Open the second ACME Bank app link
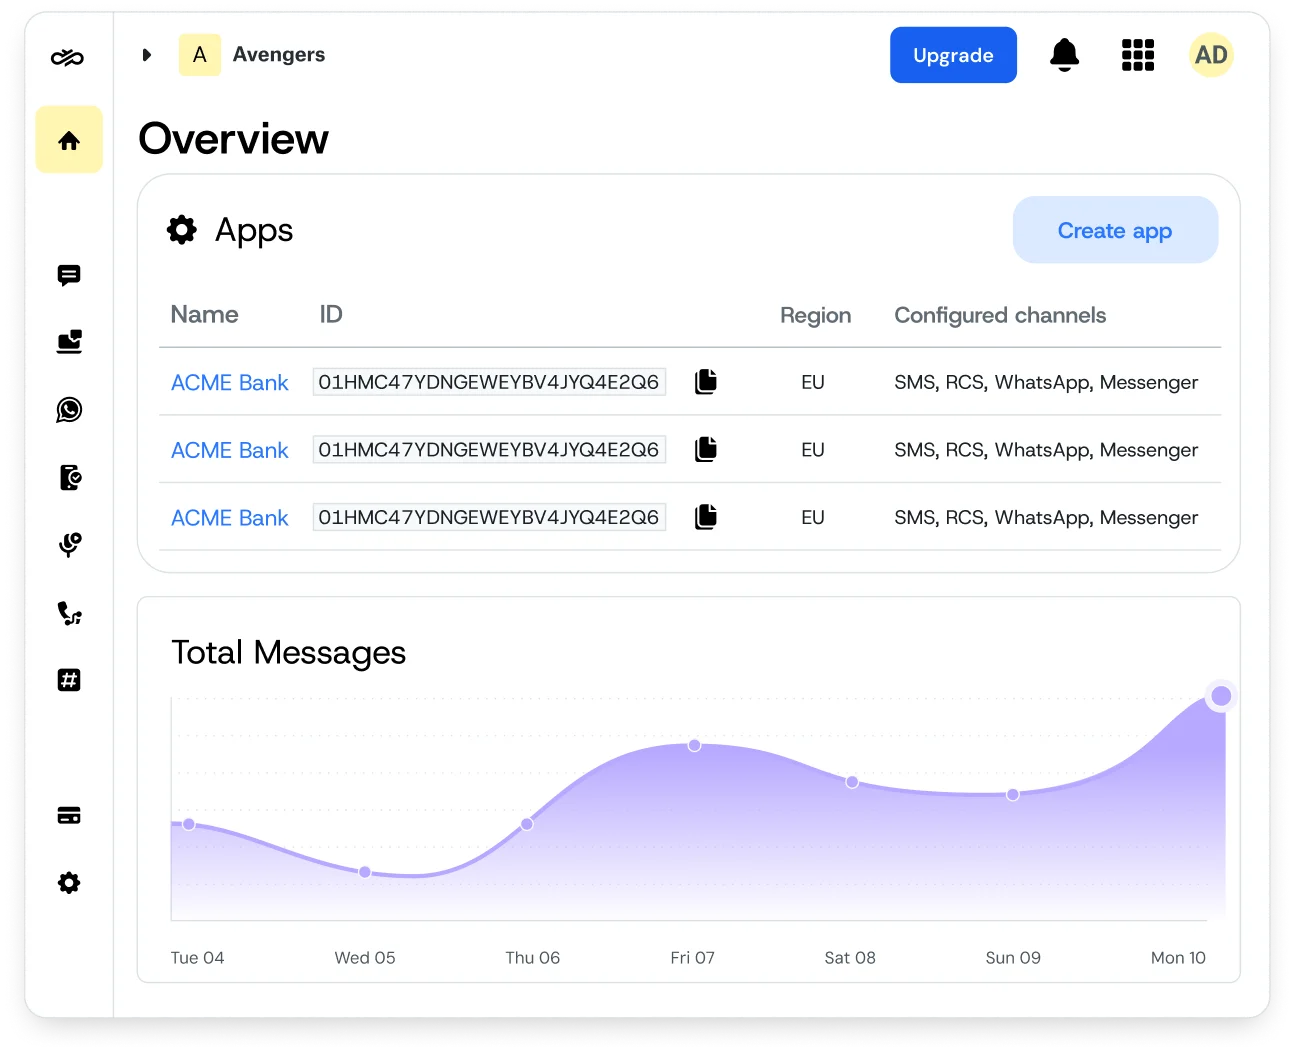This screenshot has width=1296, height=1047. [229, 450]
